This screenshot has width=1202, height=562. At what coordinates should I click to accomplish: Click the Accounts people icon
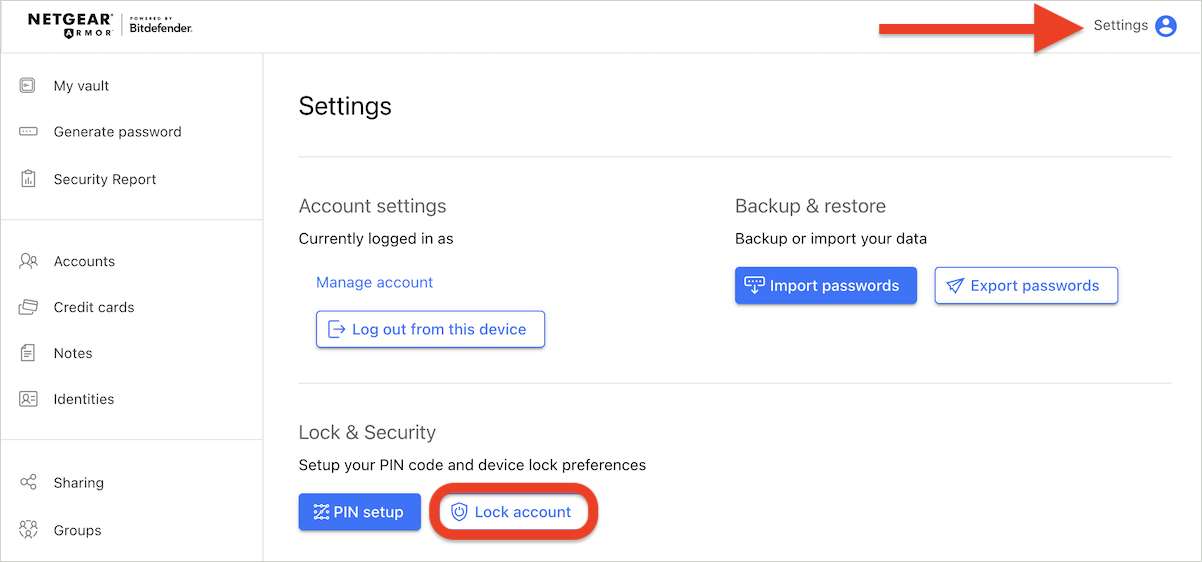click(x=28, y=261)
